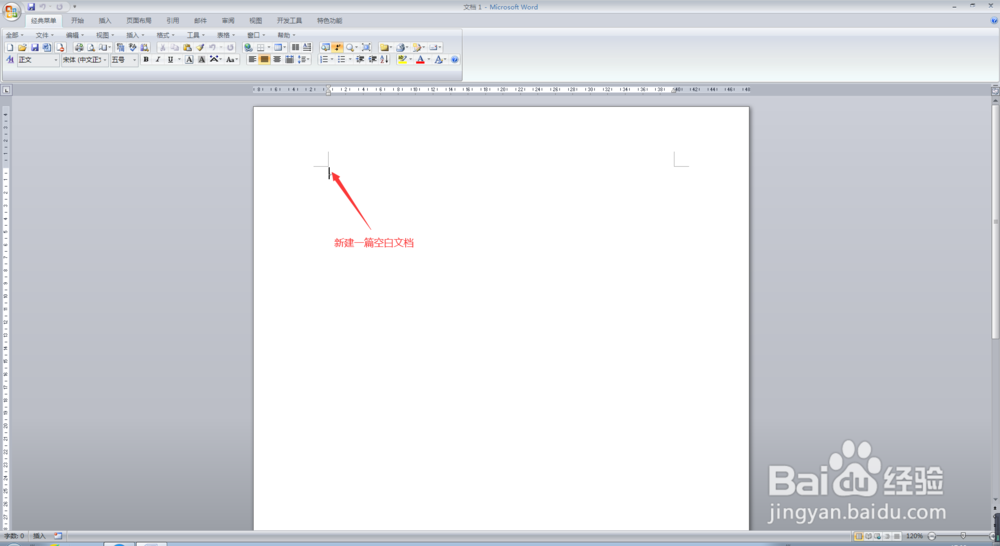Click the toolbar Save icon beside Open
Image resolution: width=1000 pixels, height=546 pixels.
pyautogui.click(x=34, y=47)
